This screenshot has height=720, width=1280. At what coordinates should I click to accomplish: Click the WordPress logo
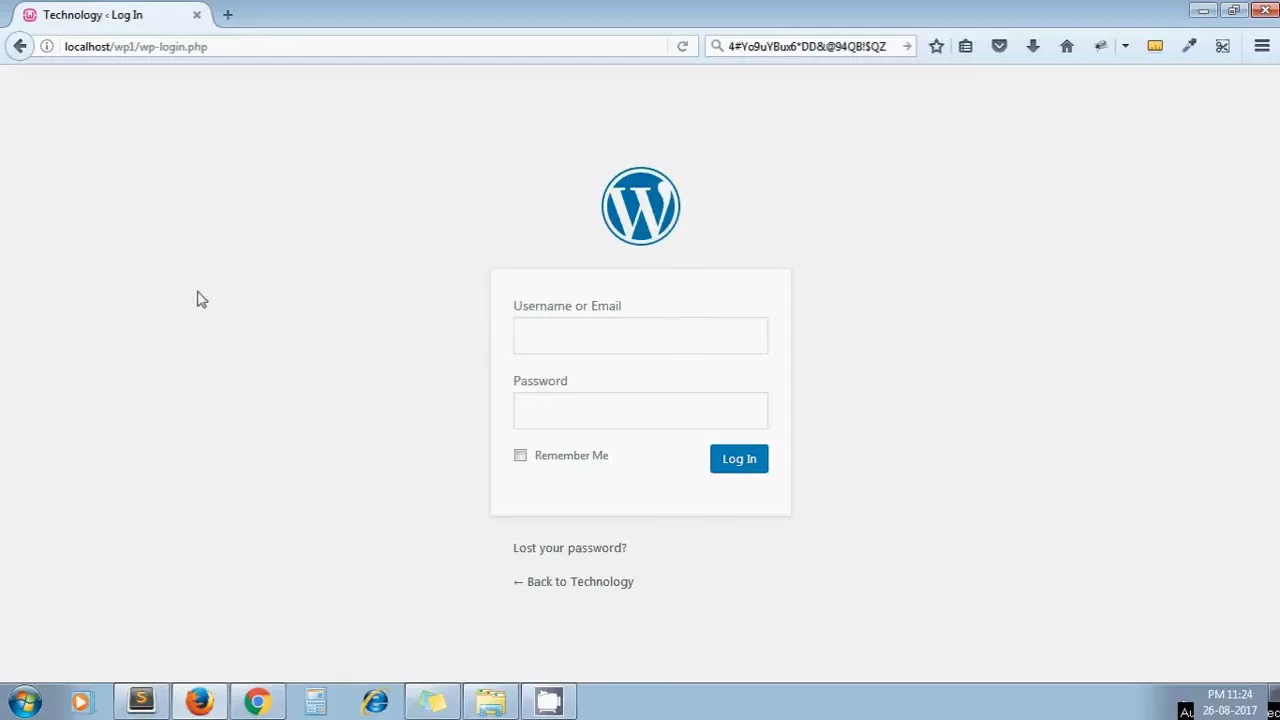[x=640, y=206]
